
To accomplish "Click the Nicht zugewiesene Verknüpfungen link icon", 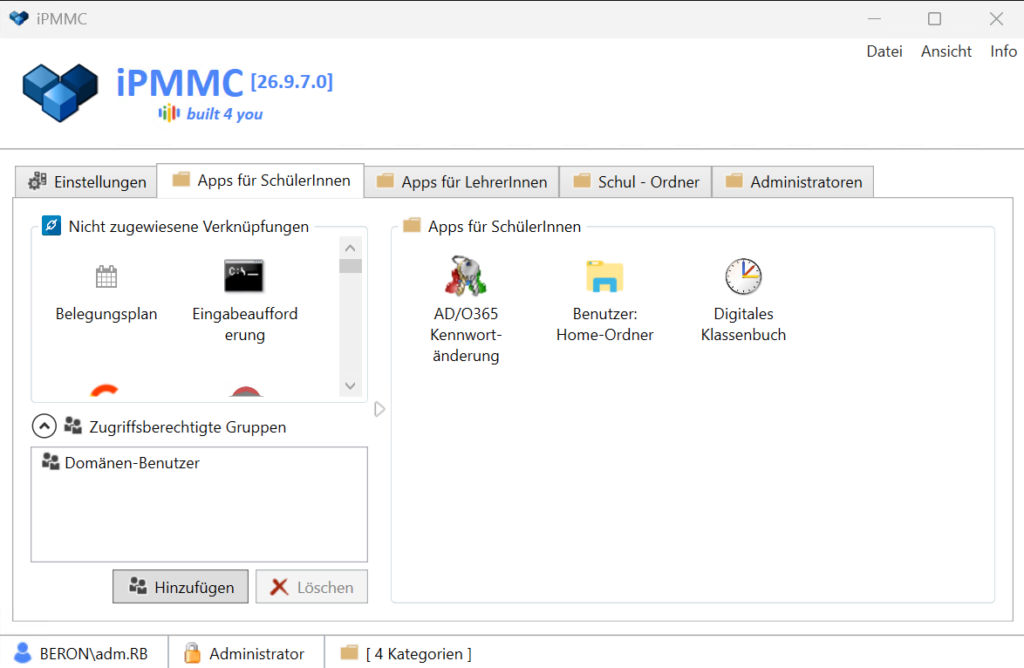I will [x=52, y=225].
